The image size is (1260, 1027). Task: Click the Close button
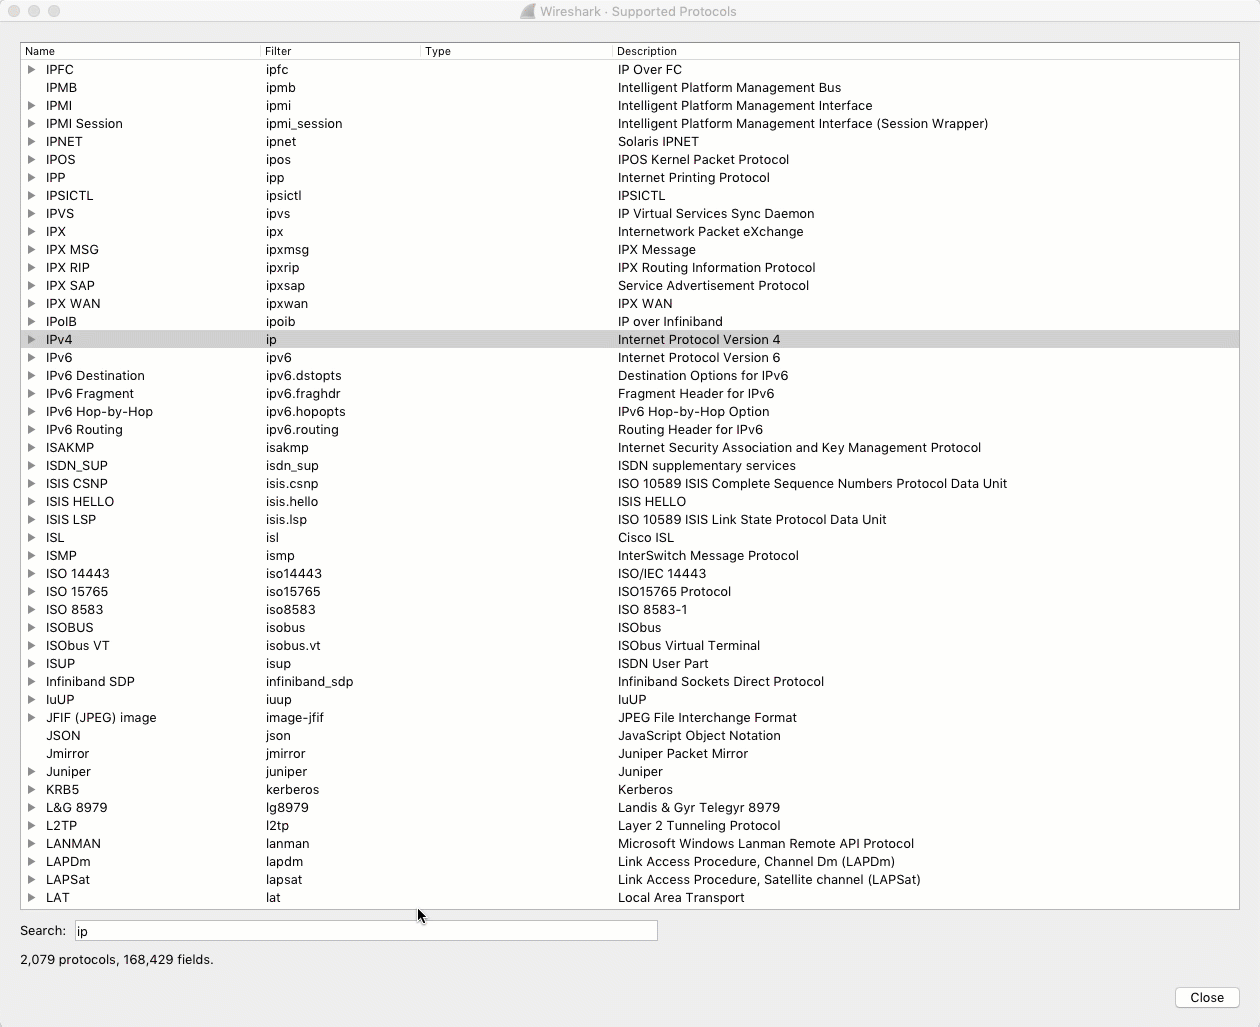(x=1207, y=997)
